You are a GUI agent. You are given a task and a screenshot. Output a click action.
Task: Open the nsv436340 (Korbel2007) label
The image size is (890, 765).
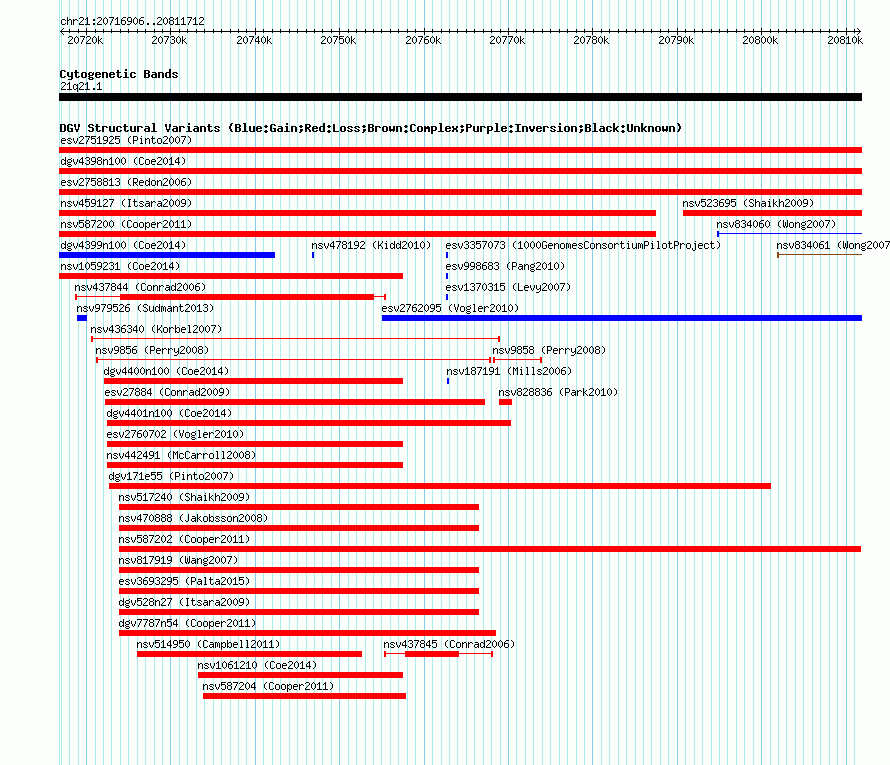tap(156, 329)
